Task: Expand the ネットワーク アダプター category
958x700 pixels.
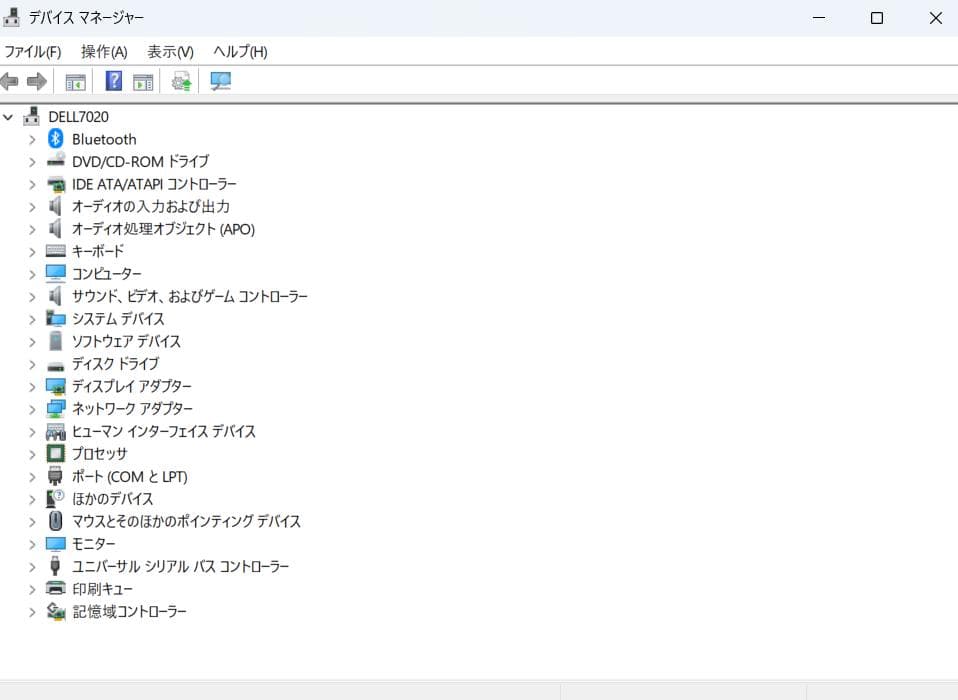Action: point(31,408)
